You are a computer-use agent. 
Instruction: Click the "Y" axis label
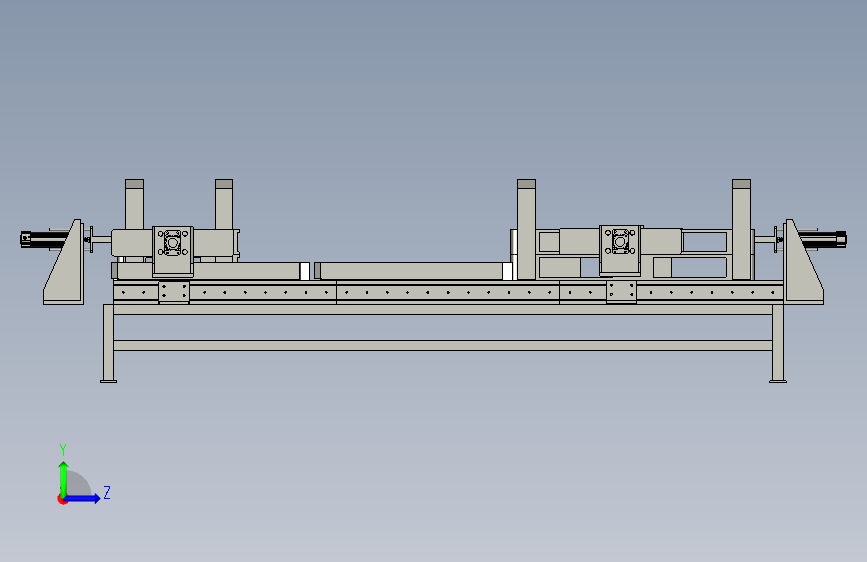[x=63, y=450]
